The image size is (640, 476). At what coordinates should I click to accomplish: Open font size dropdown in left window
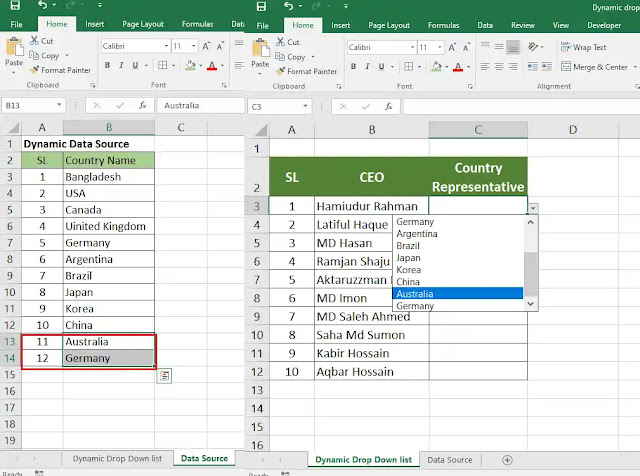(193, 46)
